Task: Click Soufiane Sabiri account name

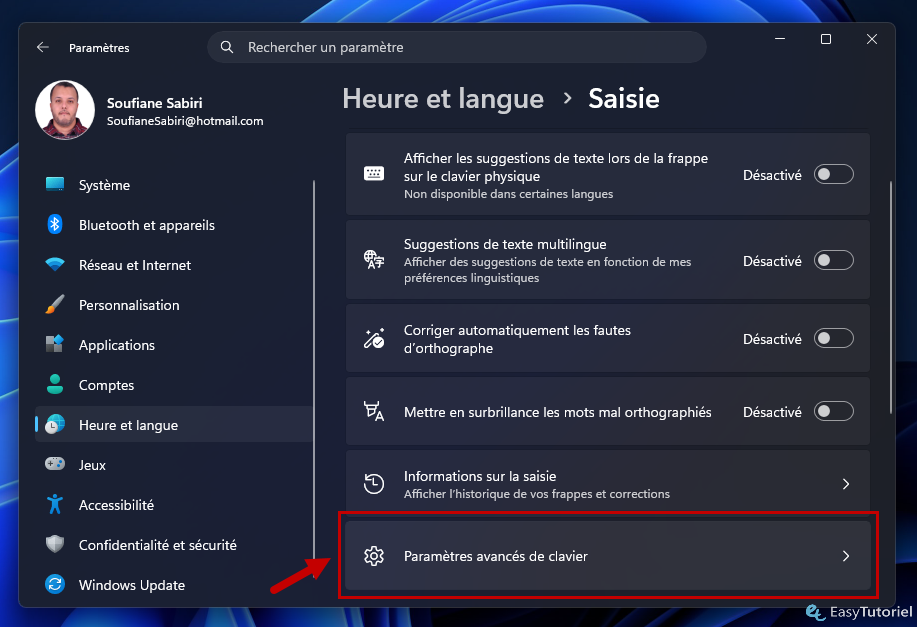Action: coord(154,103)
